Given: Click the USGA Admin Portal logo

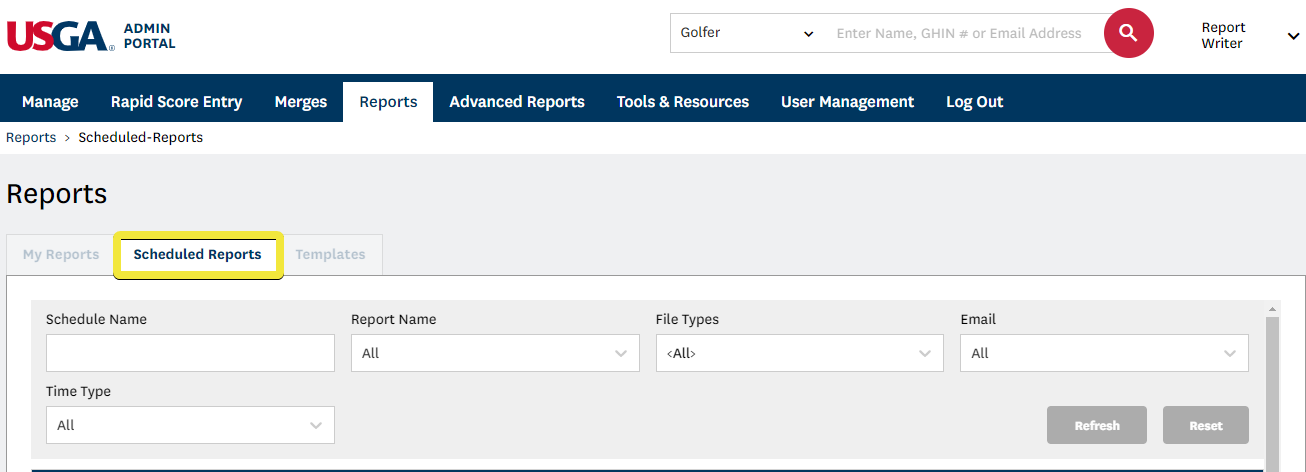Looking at the screenshot, I should coord(91,36).
